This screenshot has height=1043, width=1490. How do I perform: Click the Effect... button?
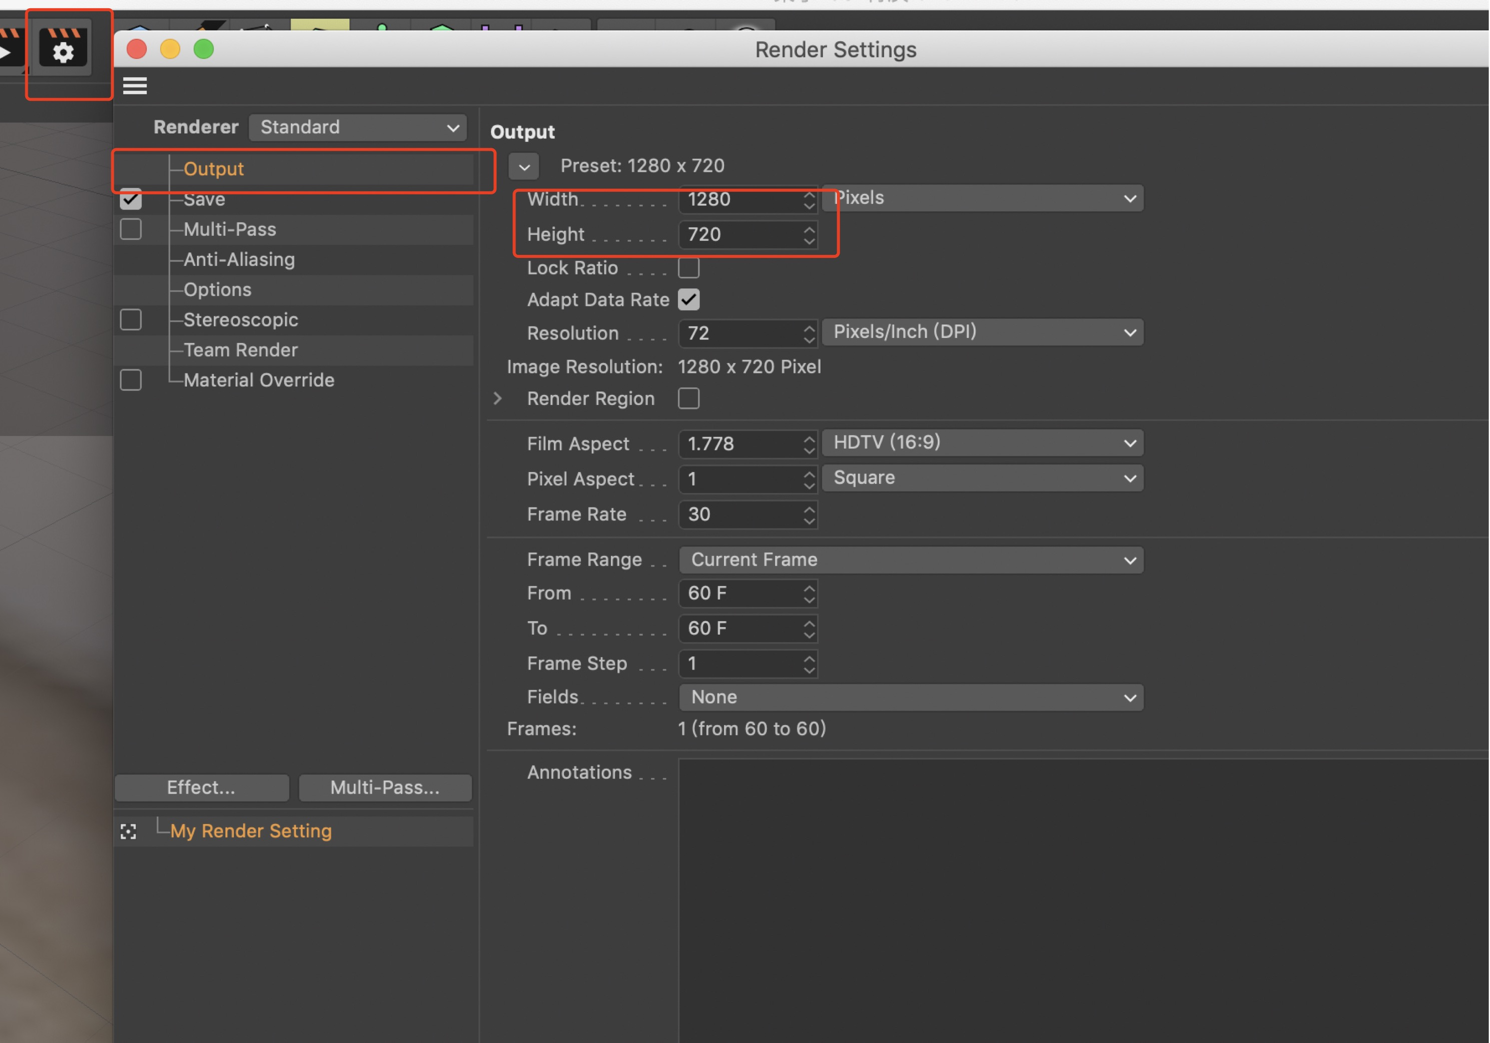(x=202, y=788)
